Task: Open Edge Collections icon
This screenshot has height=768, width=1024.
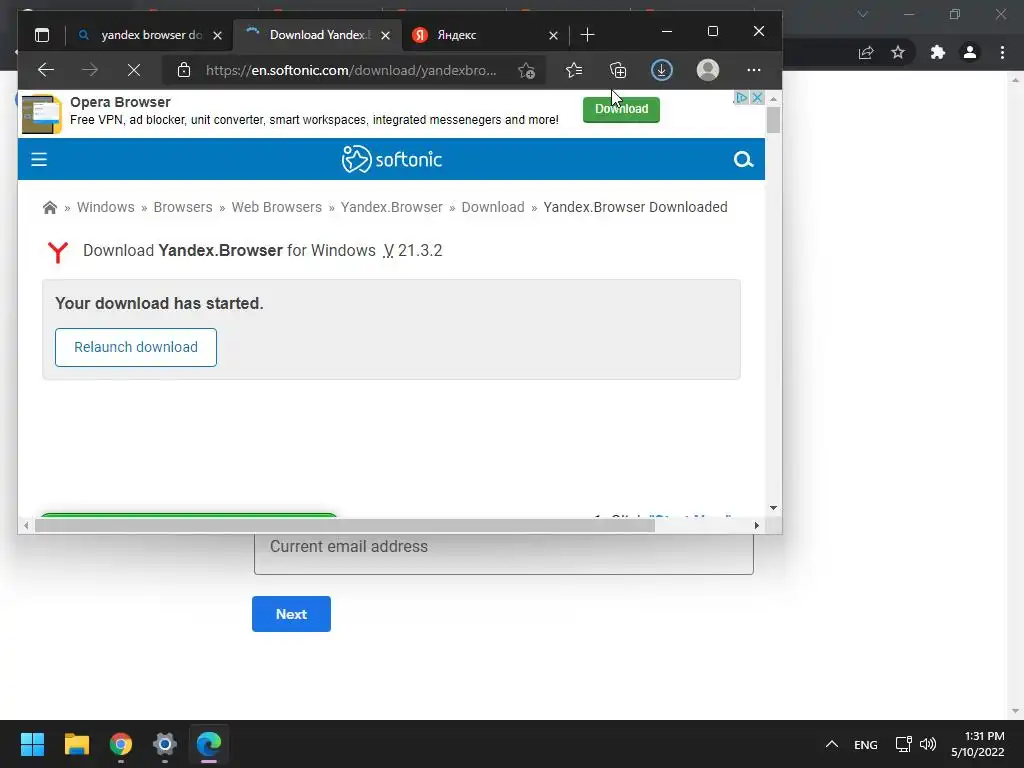Action: click(x=618, y=70)
